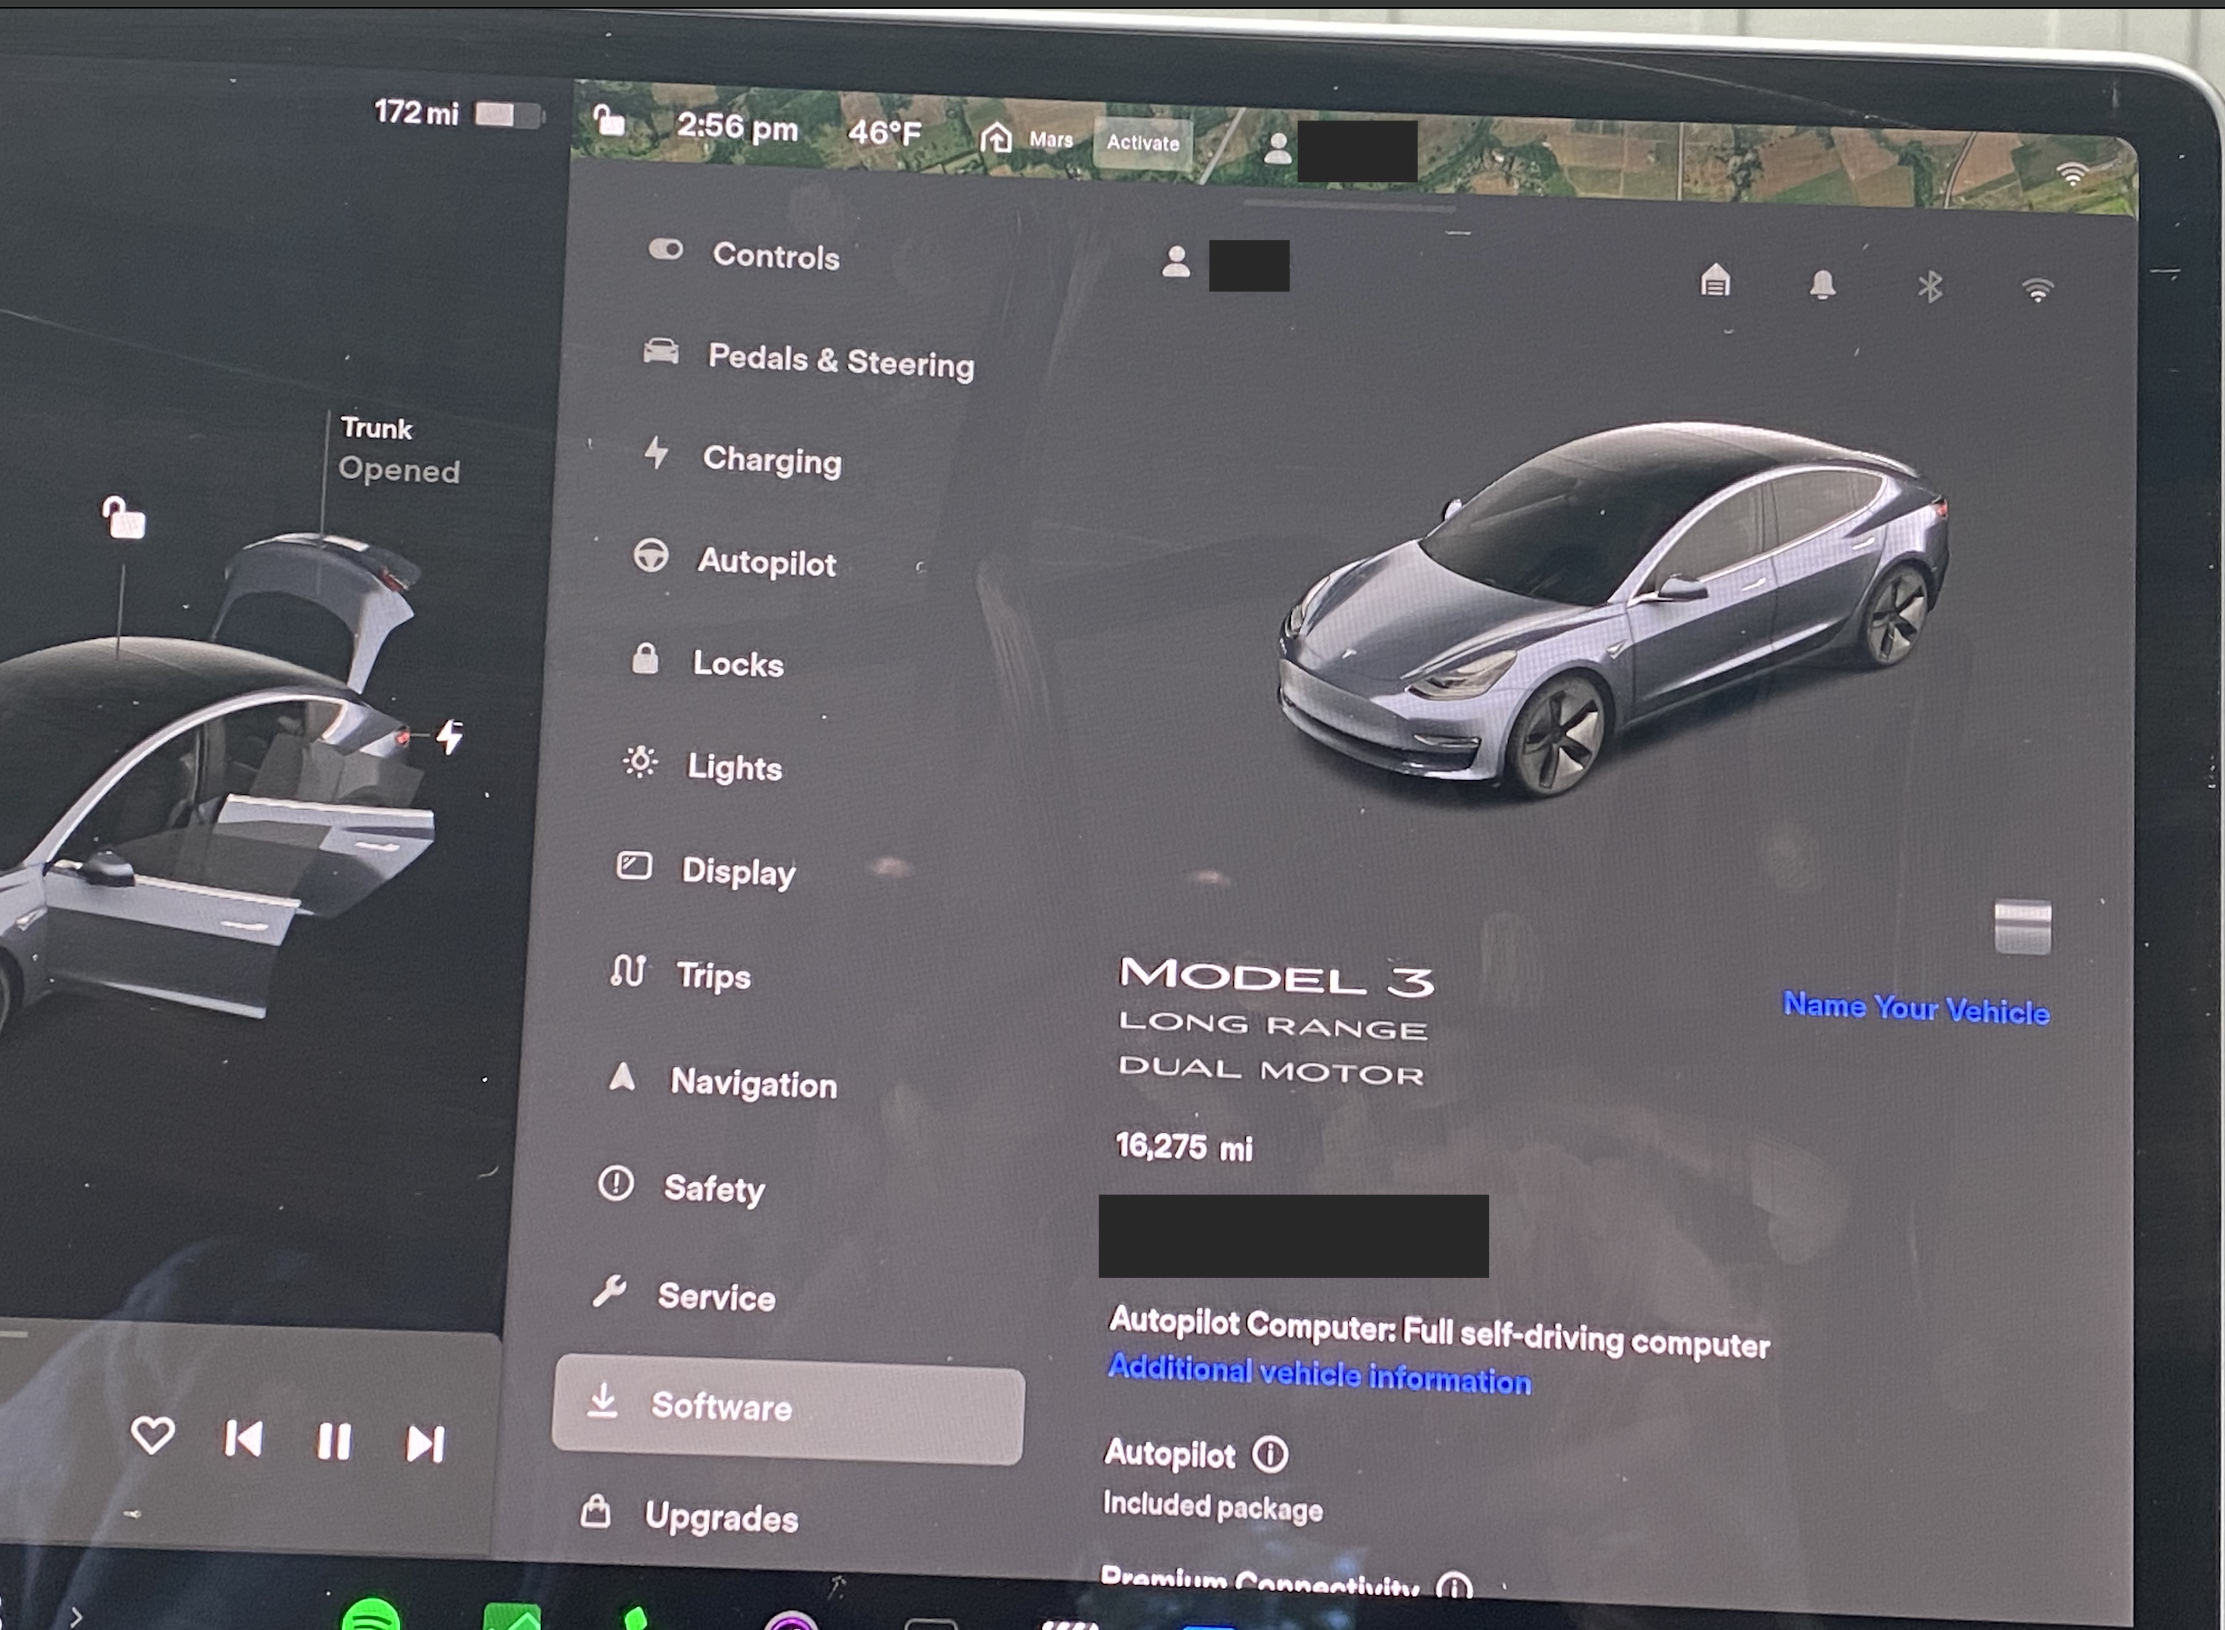2225x1630 pixels.
Task: Tap the charge port lightning bolt icon
Action: tap(451, 737)
